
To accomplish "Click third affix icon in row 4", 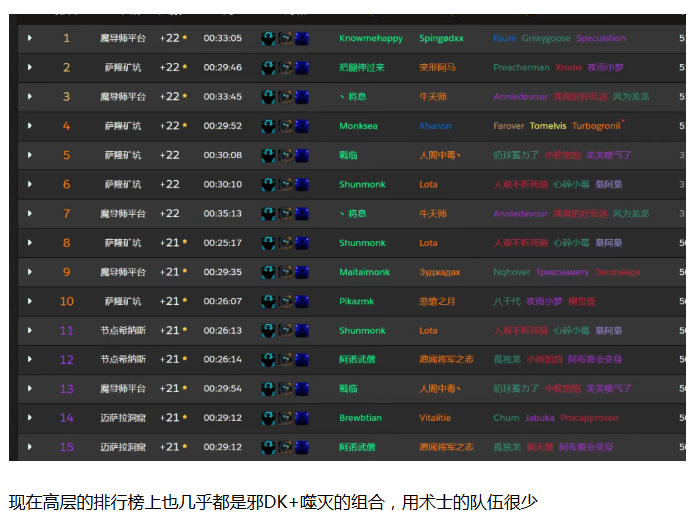I will click(x=301, y=126).
